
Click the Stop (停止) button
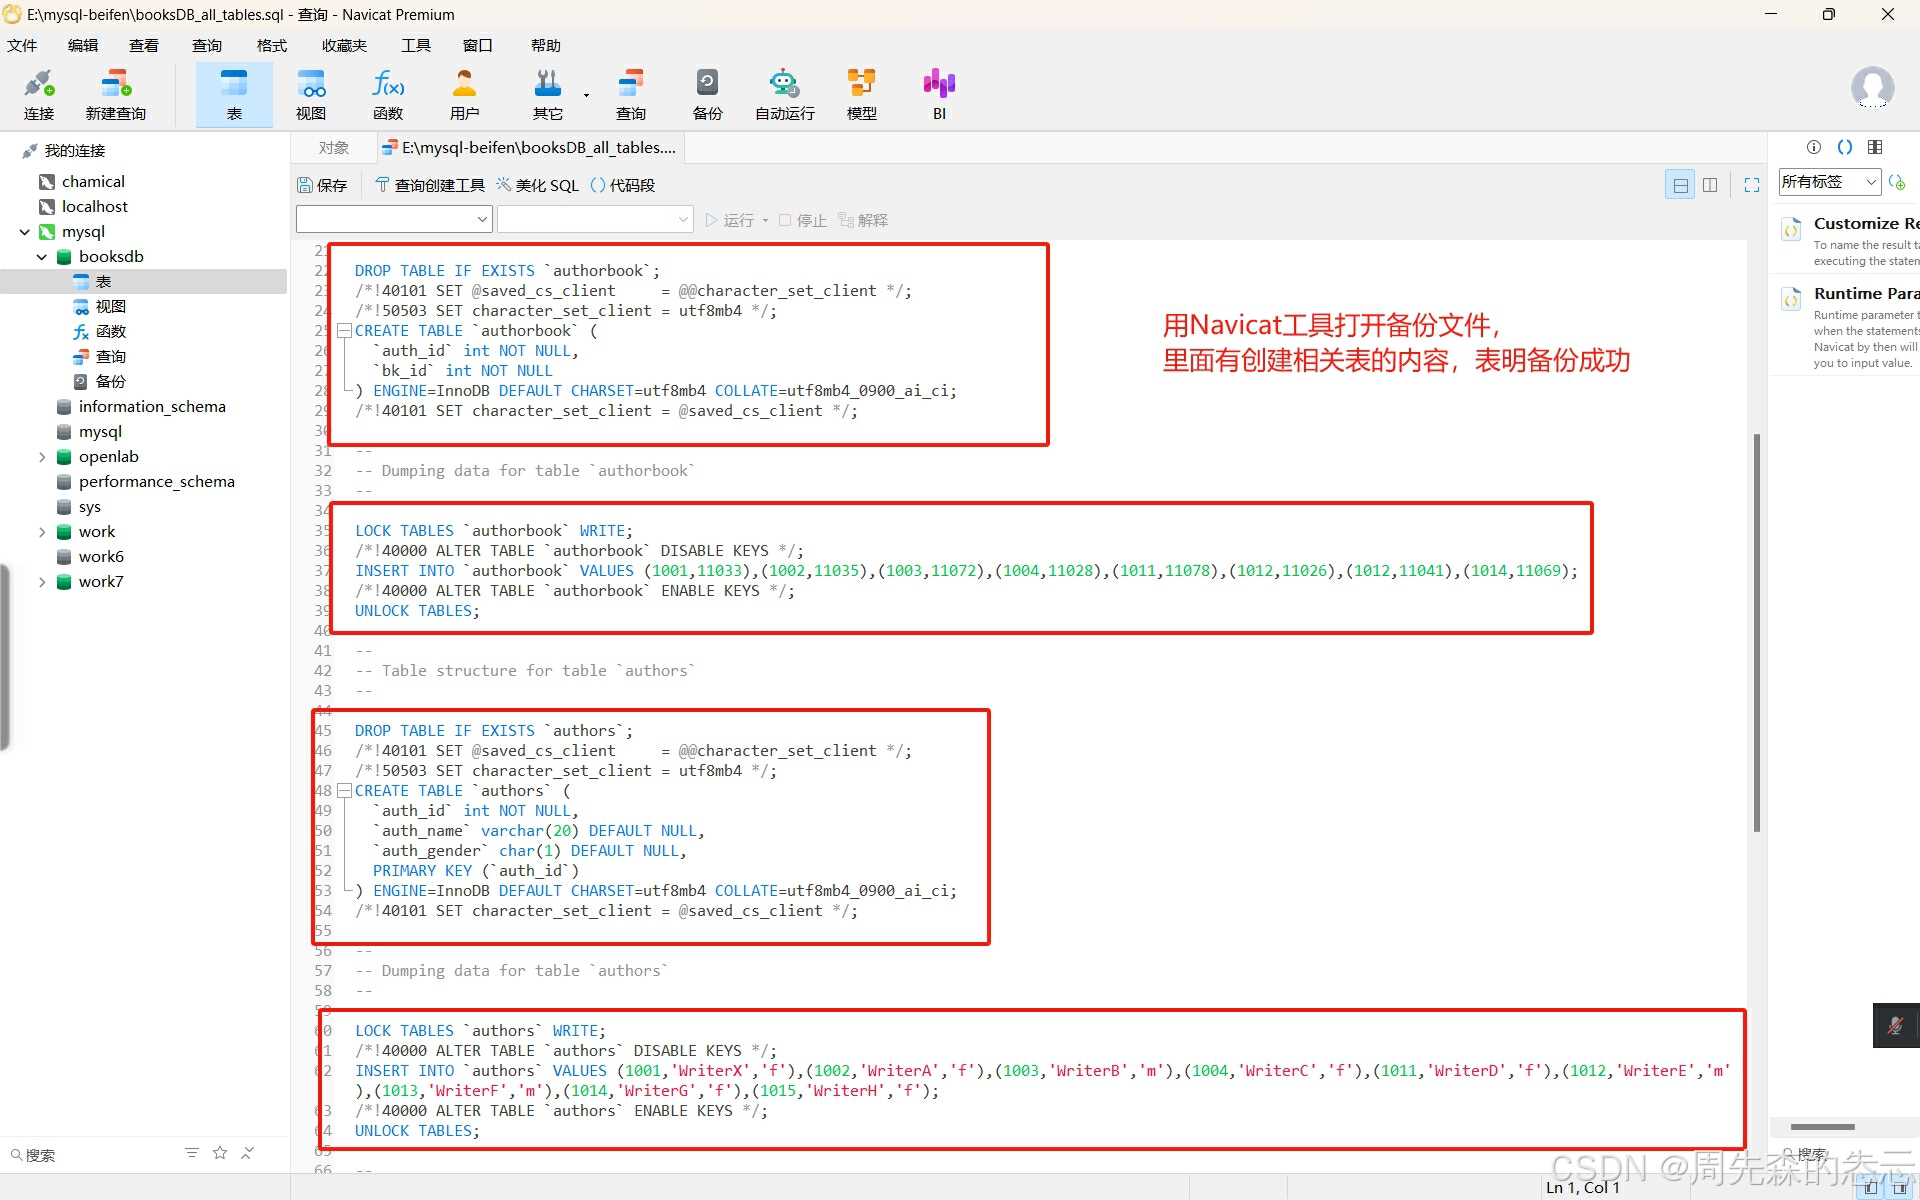(803, 220)
